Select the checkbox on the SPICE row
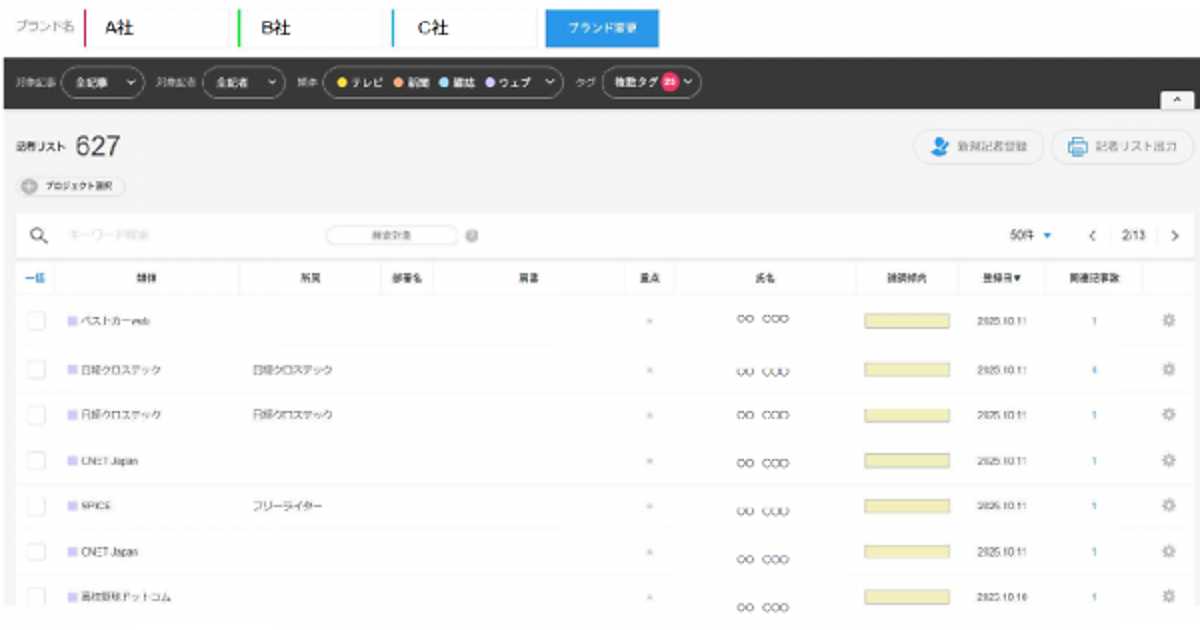This screenshot has width=1200, height=630. pos(36,506)
